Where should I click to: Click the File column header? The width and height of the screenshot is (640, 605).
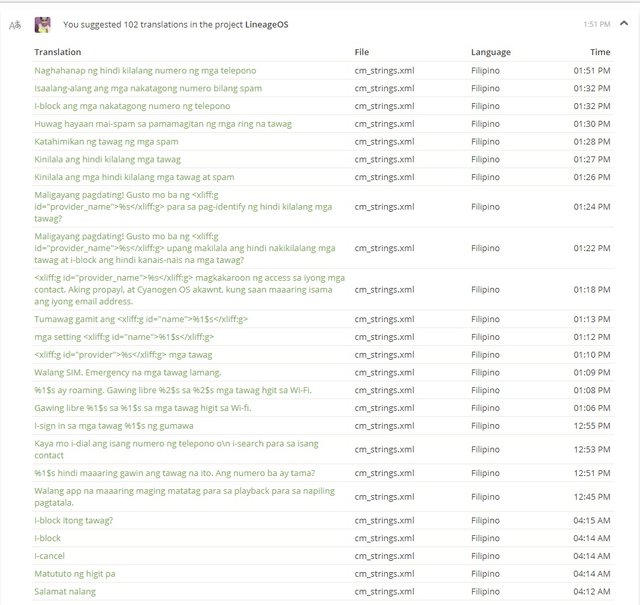361,52
